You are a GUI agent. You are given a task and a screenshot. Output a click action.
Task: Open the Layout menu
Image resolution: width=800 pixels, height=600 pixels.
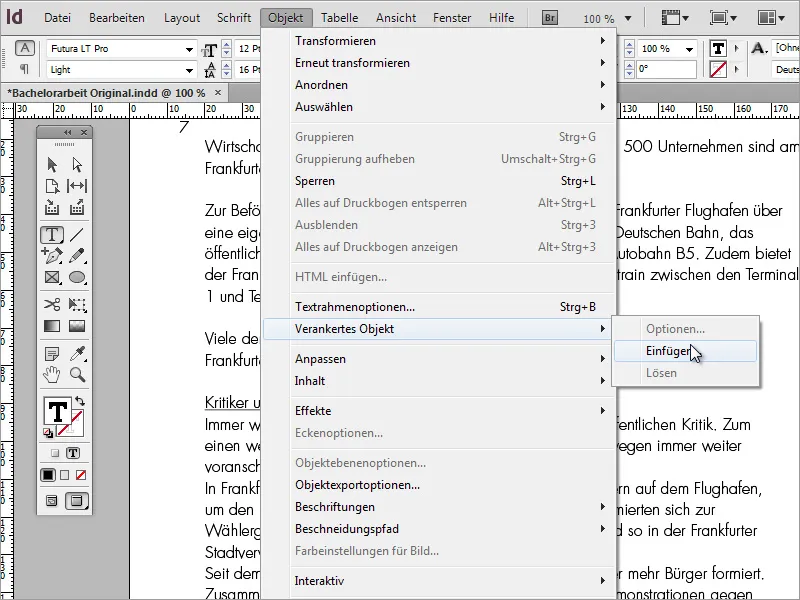pyautogui.click(x=182, y=18)
